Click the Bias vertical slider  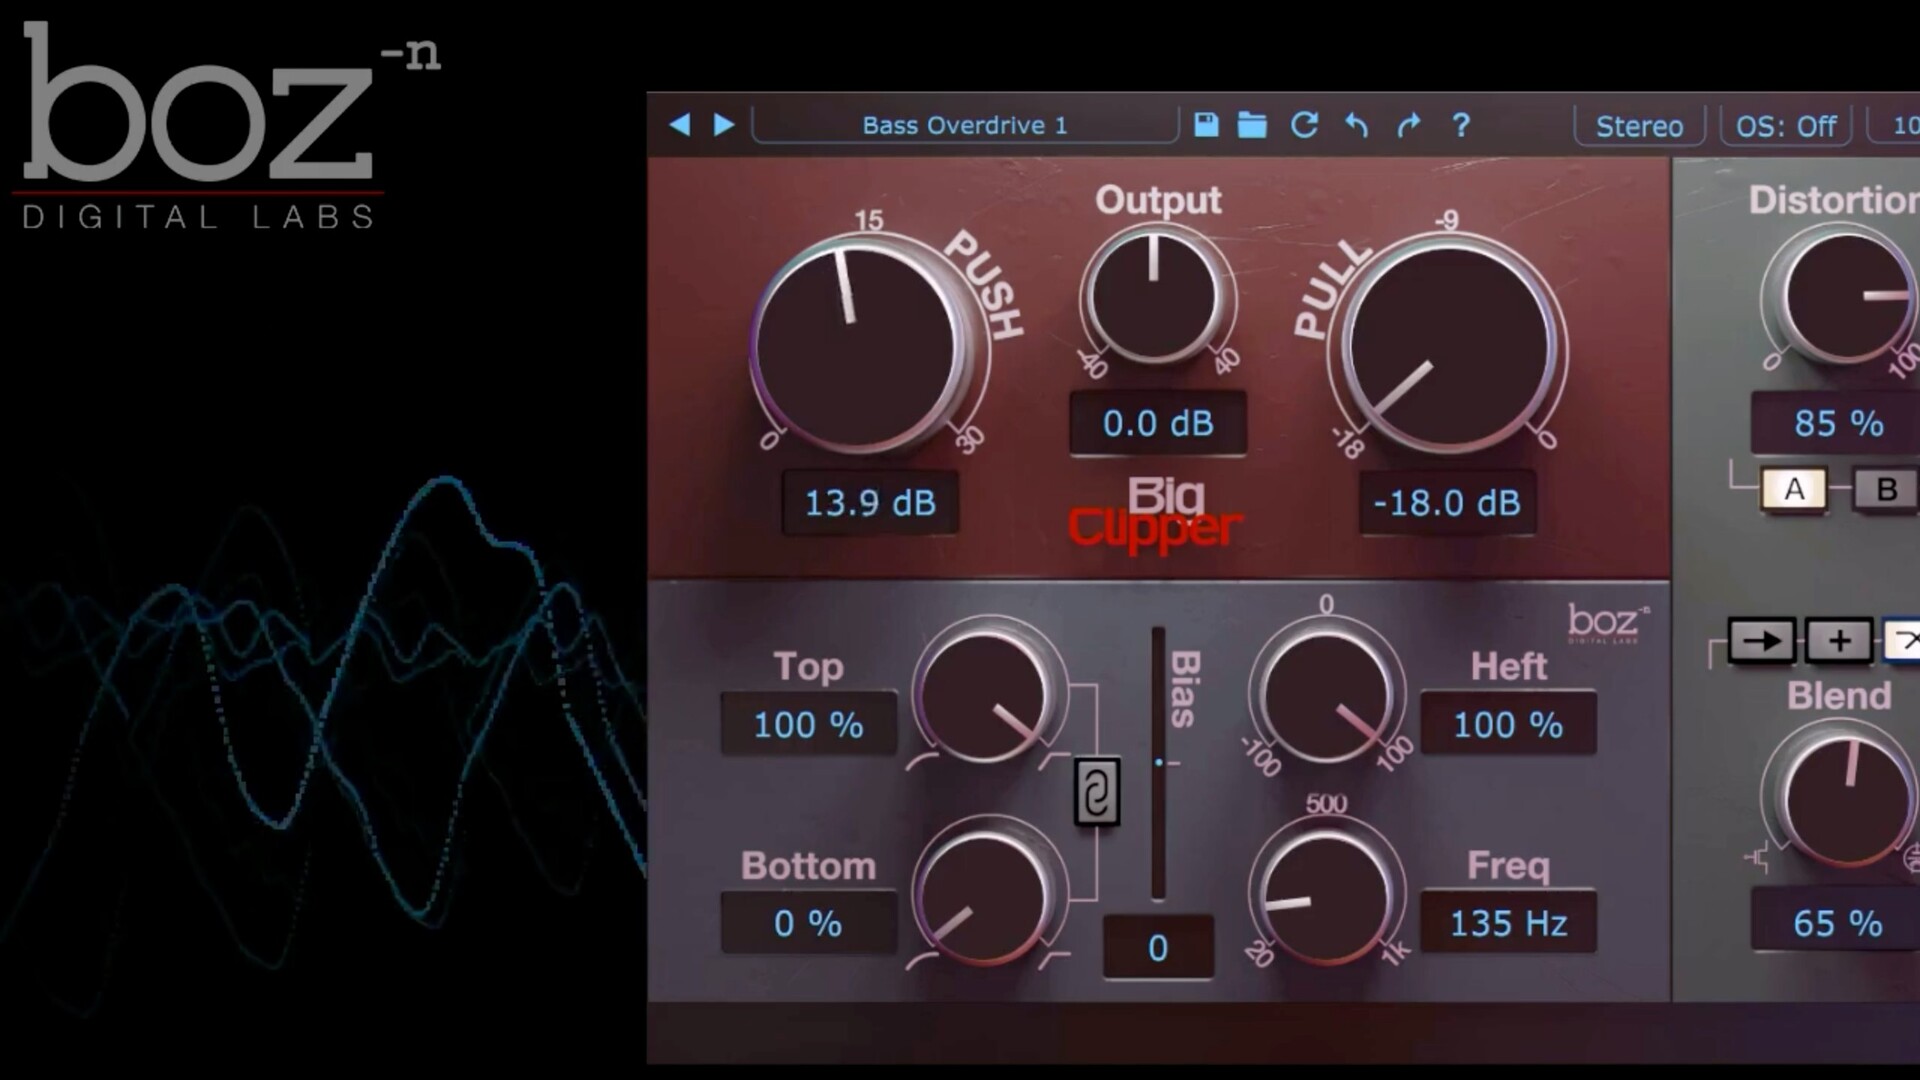[x=1158, y=764]
